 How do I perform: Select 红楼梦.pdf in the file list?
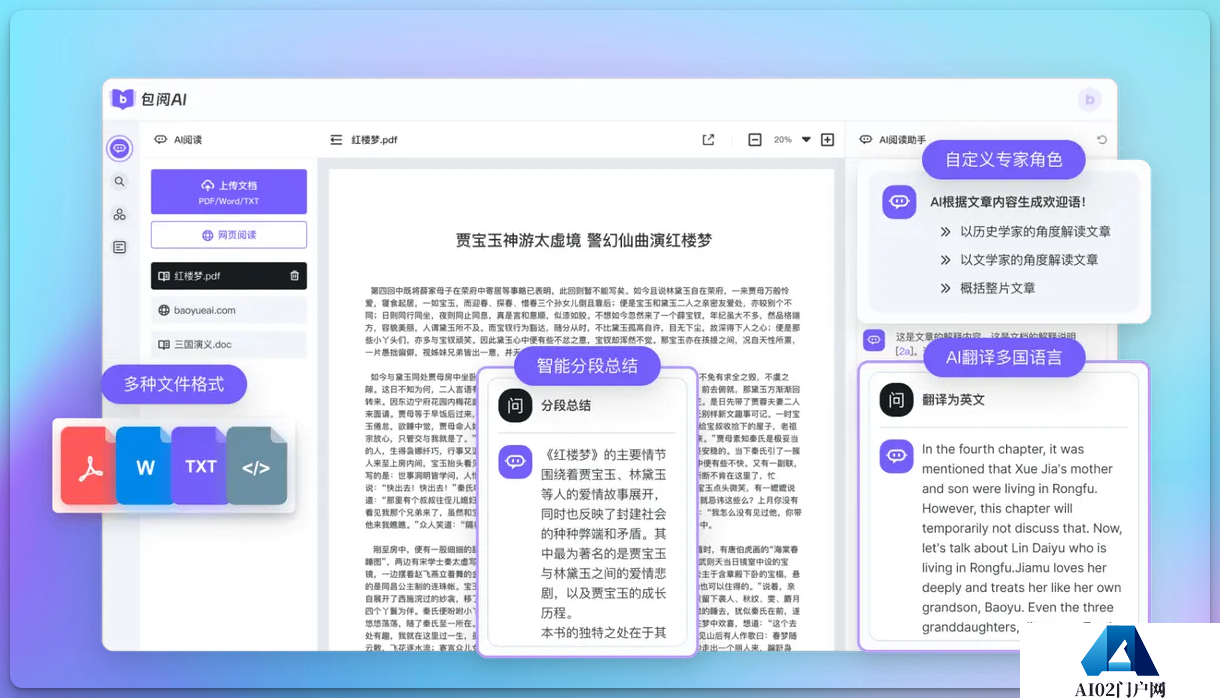coord(229,276)
